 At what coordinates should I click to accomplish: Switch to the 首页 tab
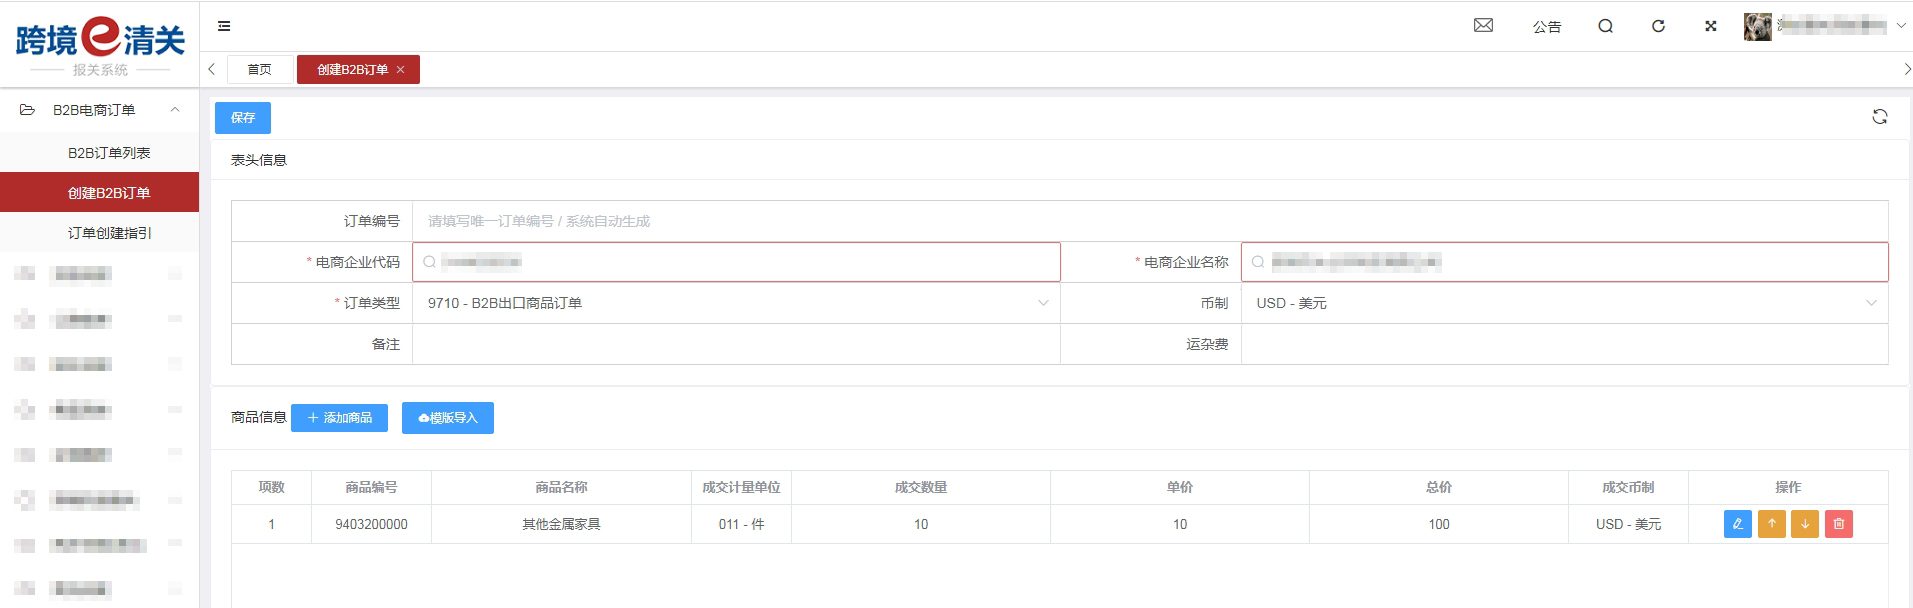tap(260, 69)
